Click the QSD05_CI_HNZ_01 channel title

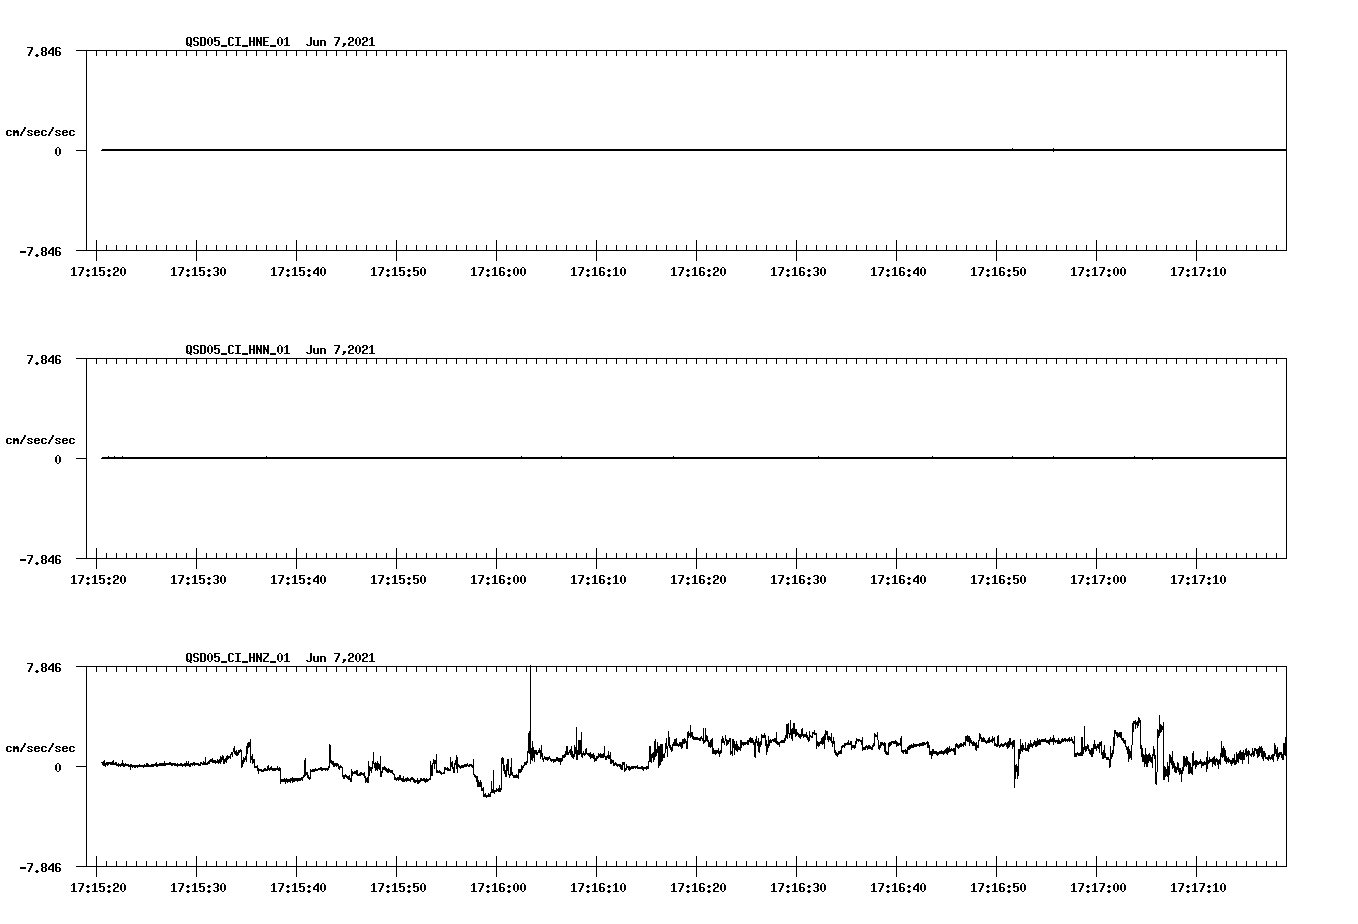(238, 658)
